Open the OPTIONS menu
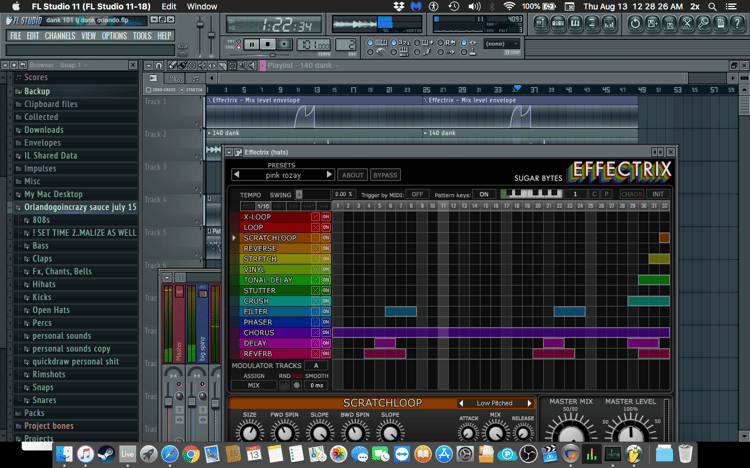 tap(114, 36)
